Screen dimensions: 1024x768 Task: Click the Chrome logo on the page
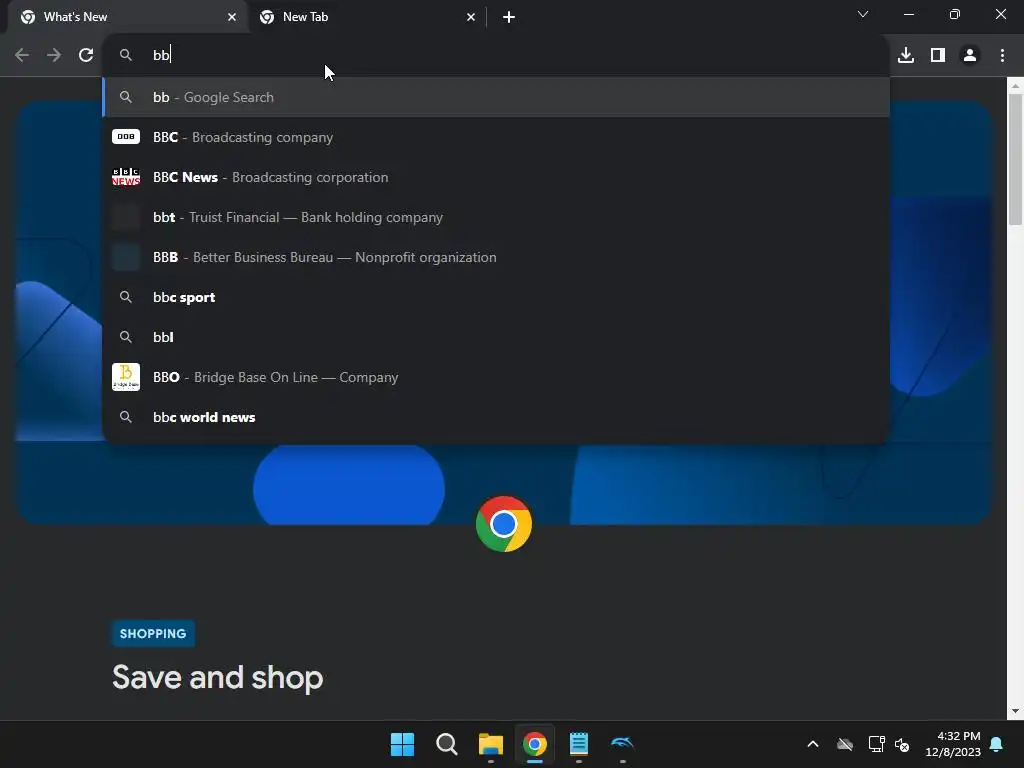[x=504, y=524]
